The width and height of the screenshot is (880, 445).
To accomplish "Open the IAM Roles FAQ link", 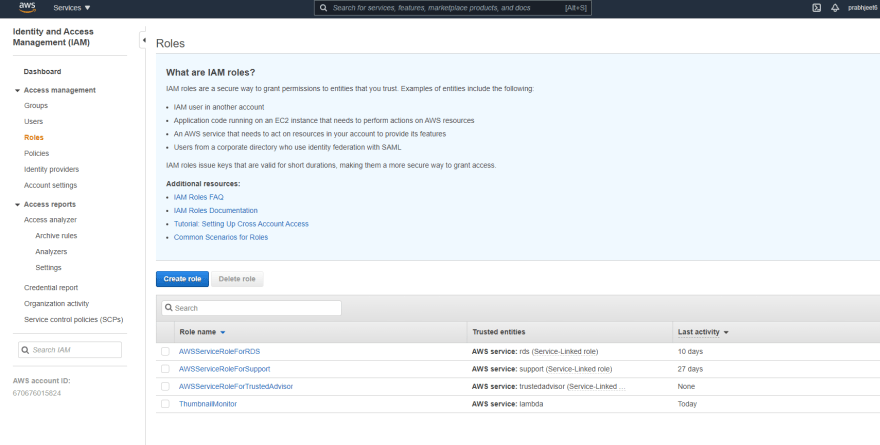I will pyautogui.click(x=198, y=197).
